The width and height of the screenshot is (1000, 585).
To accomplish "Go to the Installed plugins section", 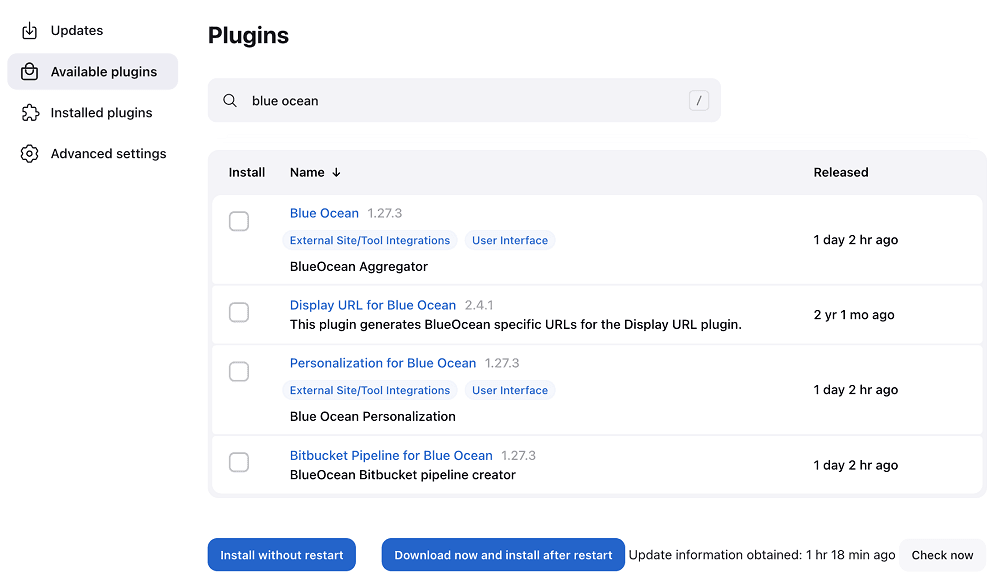I will [x=100, y=112].
